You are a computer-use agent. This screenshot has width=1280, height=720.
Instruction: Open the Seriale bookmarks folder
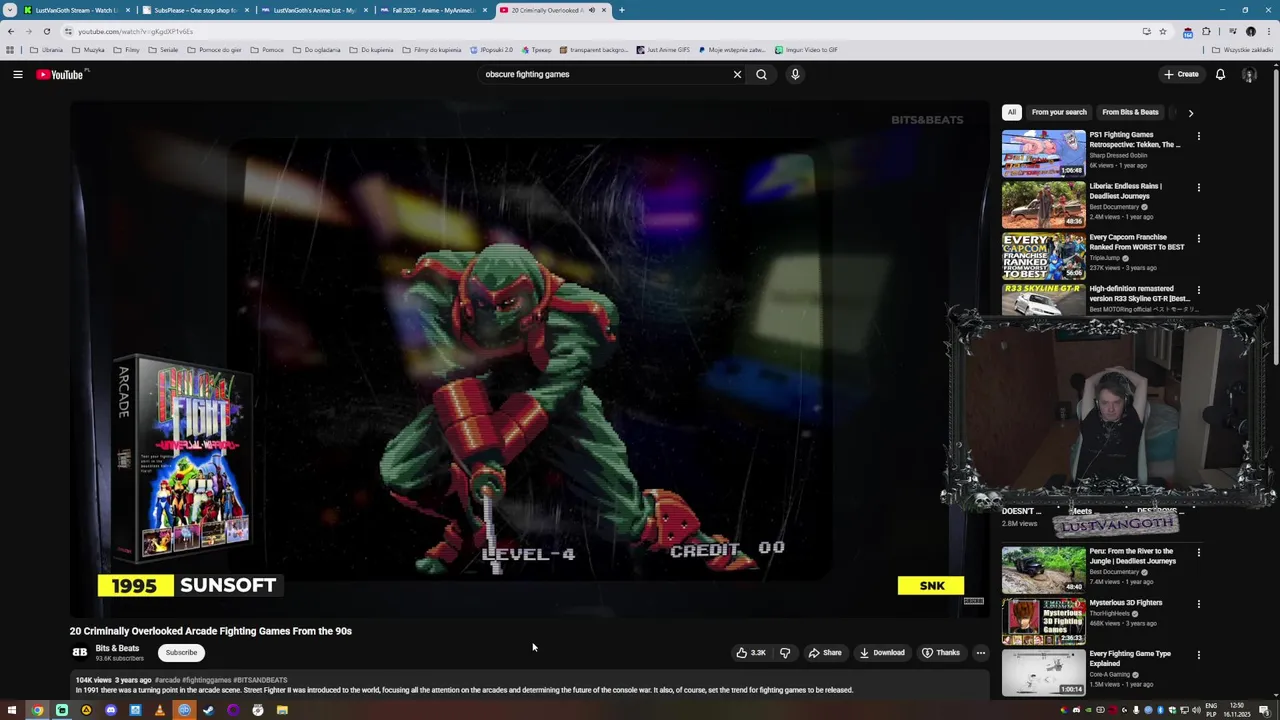pos(163,50)
